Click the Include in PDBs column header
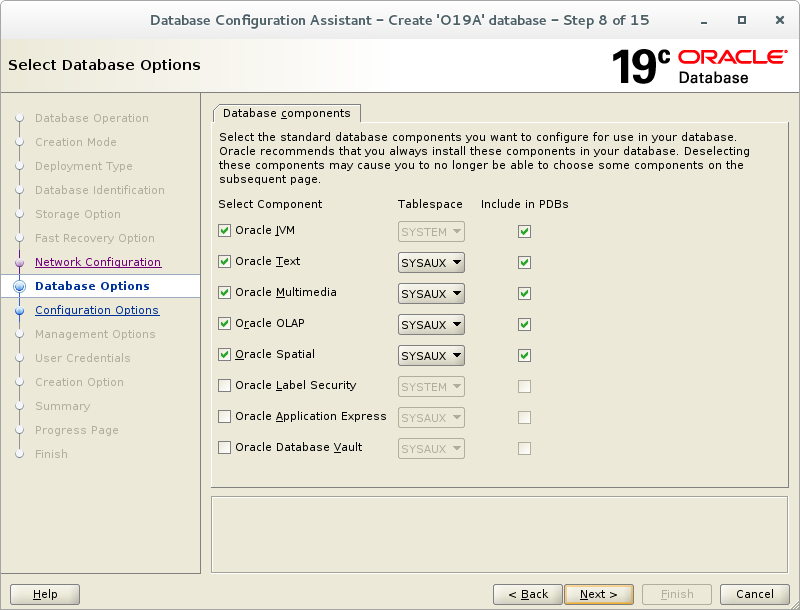 click(x=524, y=204)
